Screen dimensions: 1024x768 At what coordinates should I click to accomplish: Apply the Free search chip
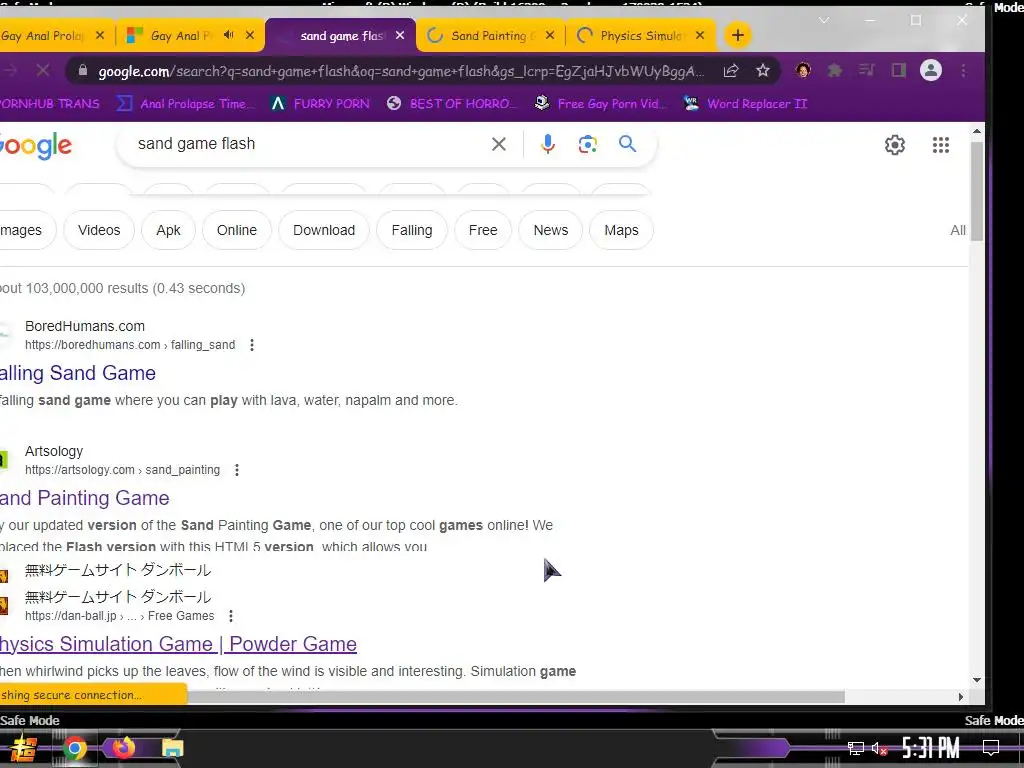pyautogui.click(x=483, y=230)
